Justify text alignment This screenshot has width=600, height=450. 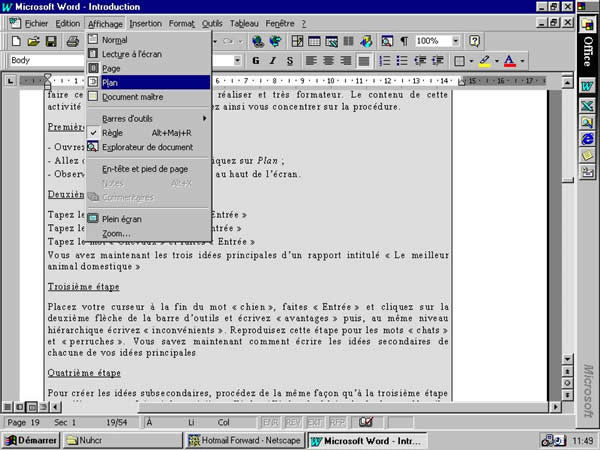pyautogui.click(x=364, y=60)
